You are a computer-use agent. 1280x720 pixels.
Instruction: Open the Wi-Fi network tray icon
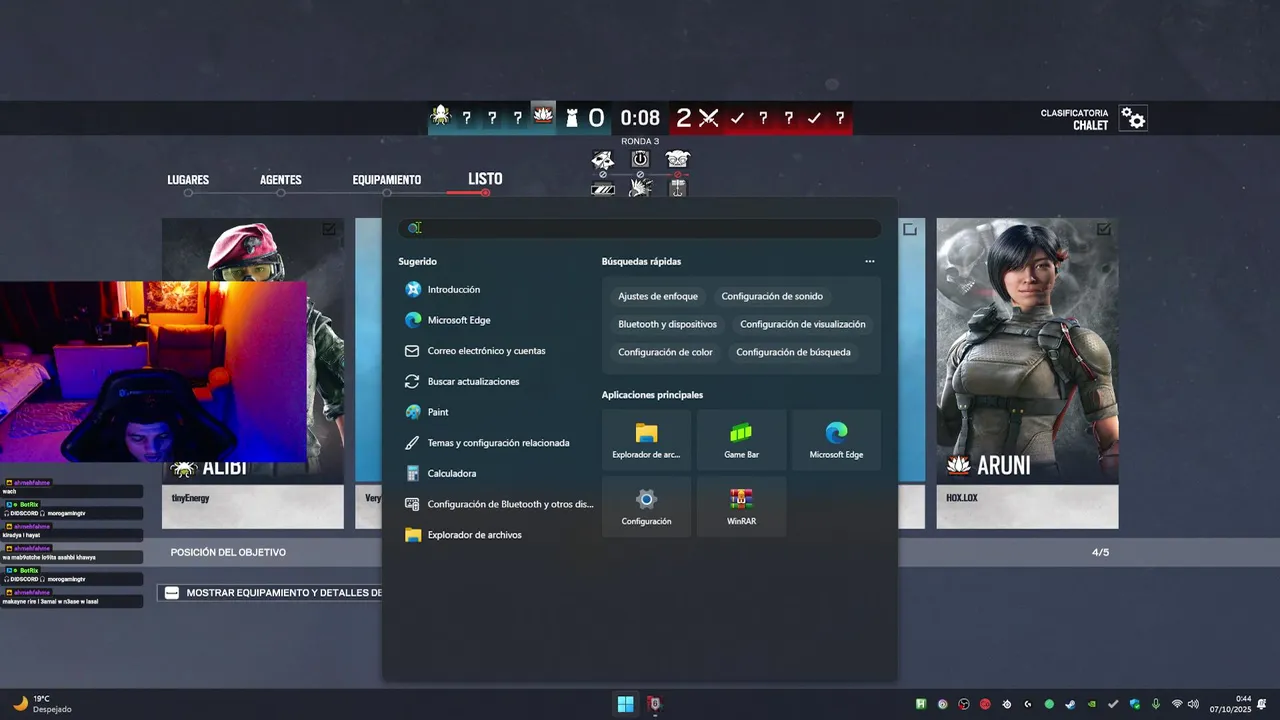click(1177, 704)
